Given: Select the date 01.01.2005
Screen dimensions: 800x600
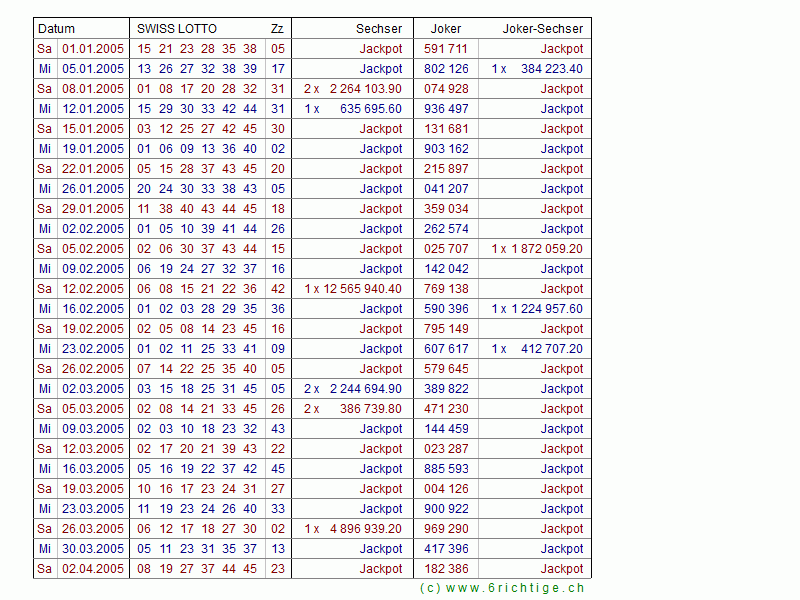Looking at the screenshot, I should click(x=93, y=49).
